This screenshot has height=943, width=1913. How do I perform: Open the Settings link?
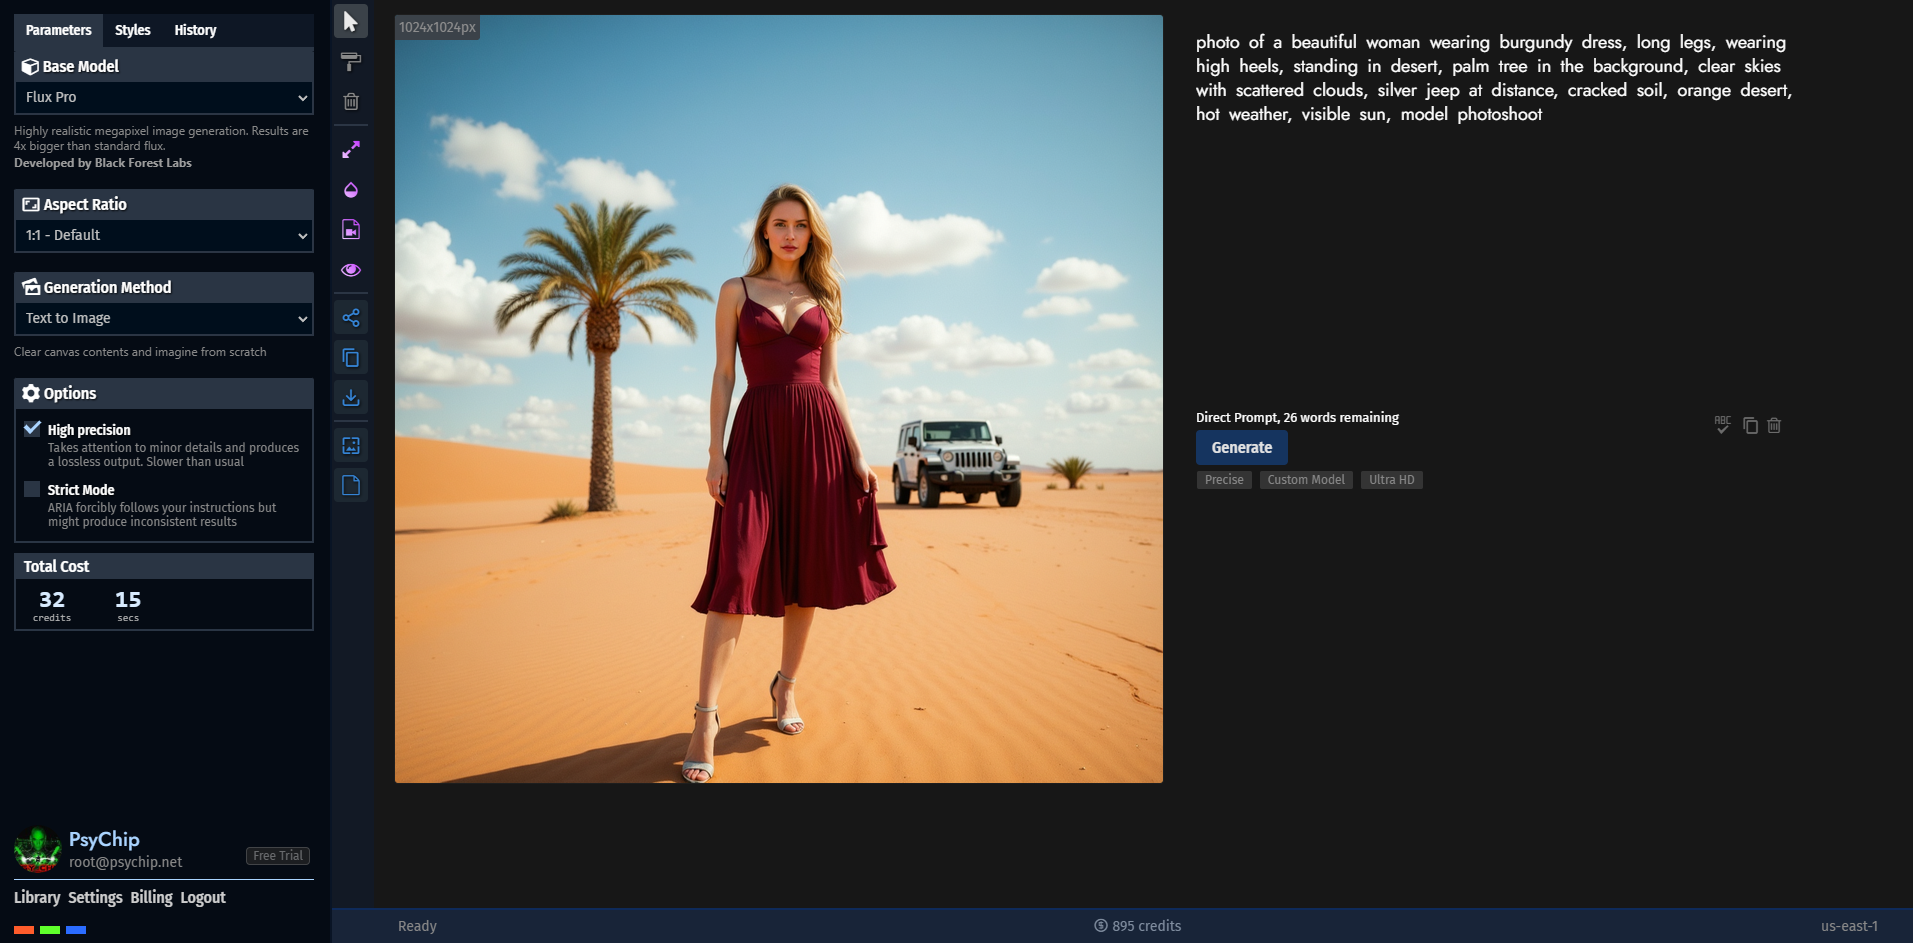pos(95,897)
